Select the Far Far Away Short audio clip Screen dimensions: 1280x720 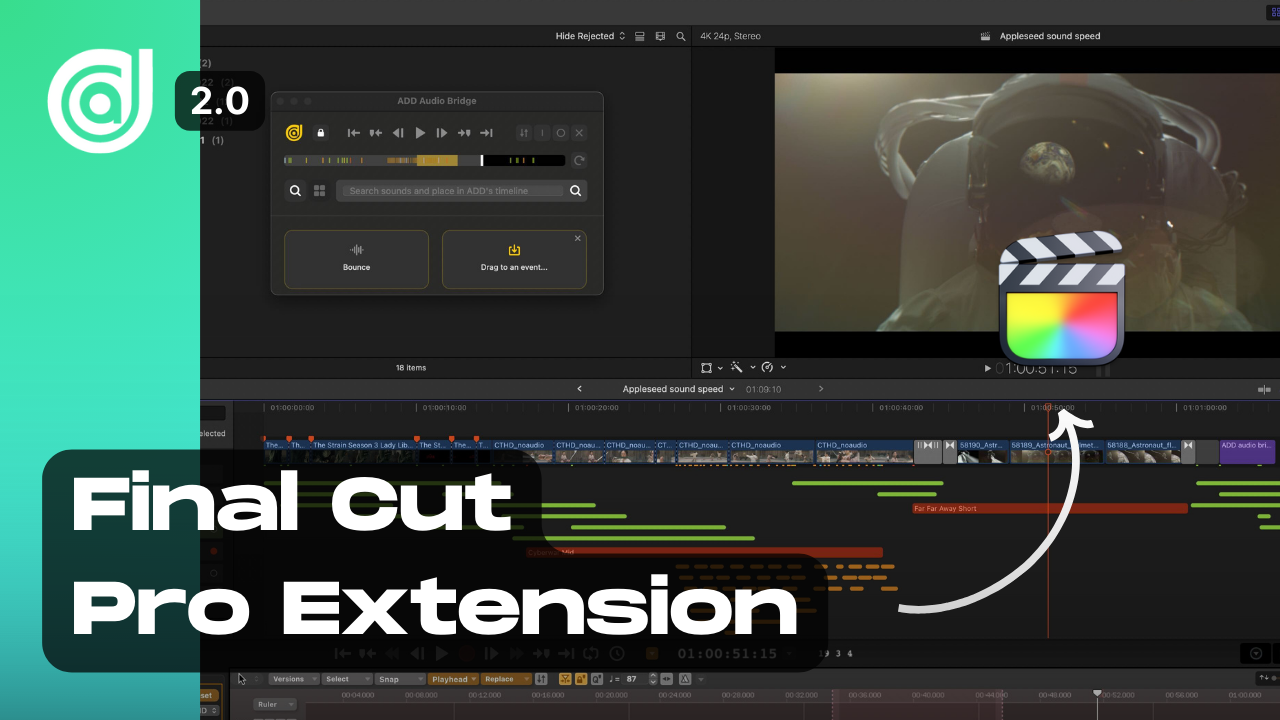(1049, 508)
